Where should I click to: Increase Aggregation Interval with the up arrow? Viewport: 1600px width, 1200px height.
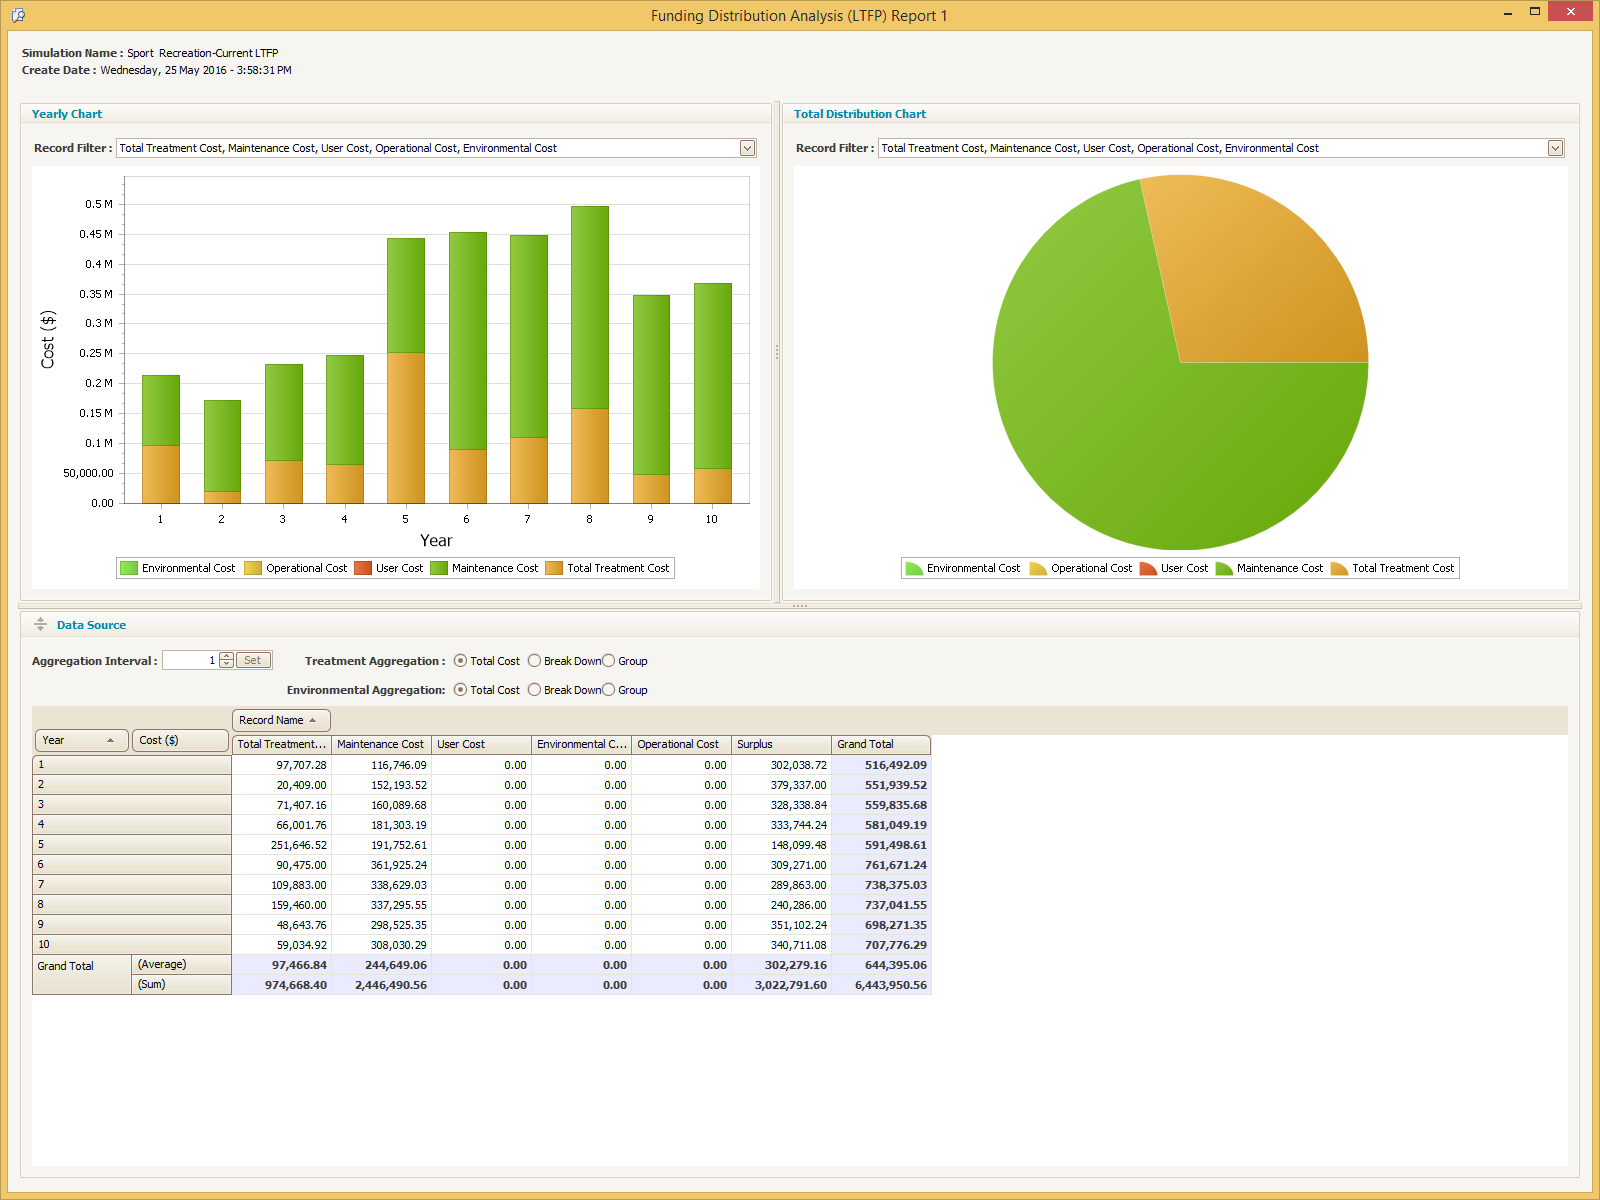click(x=227, y=656)
